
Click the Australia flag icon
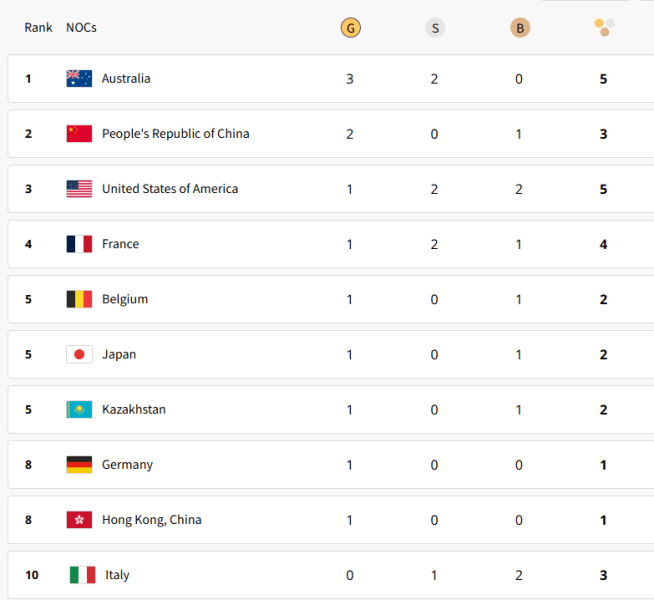coord(79,79)
